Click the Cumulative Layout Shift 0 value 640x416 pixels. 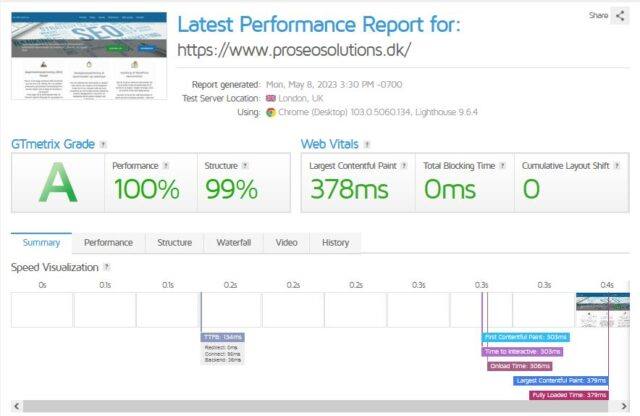click(531, 189)
